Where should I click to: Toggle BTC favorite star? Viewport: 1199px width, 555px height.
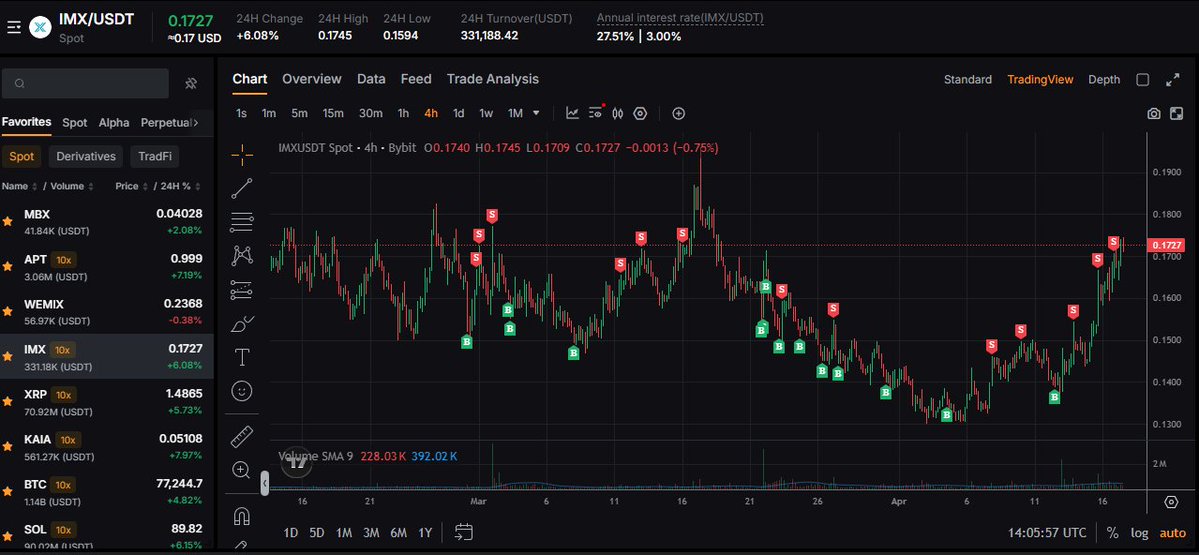coord(8,492)
